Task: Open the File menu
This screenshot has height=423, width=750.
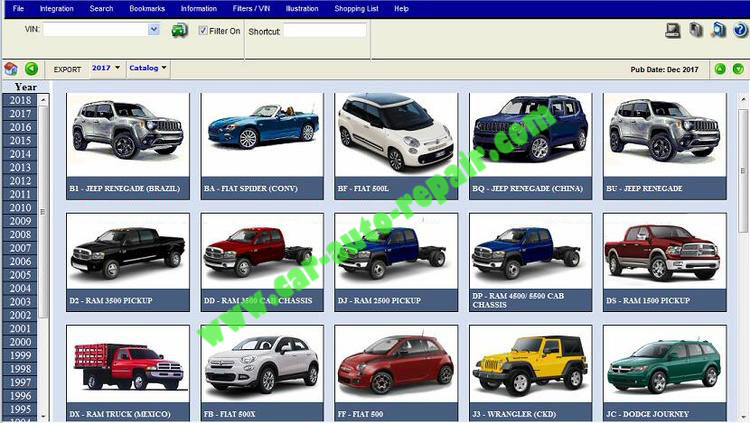Action: coord(18,9)
